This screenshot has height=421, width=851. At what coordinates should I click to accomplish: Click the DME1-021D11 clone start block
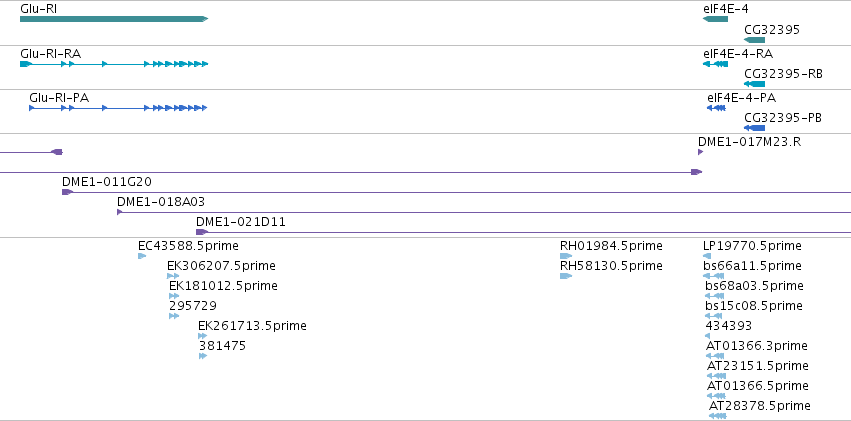tap(201, 232)
